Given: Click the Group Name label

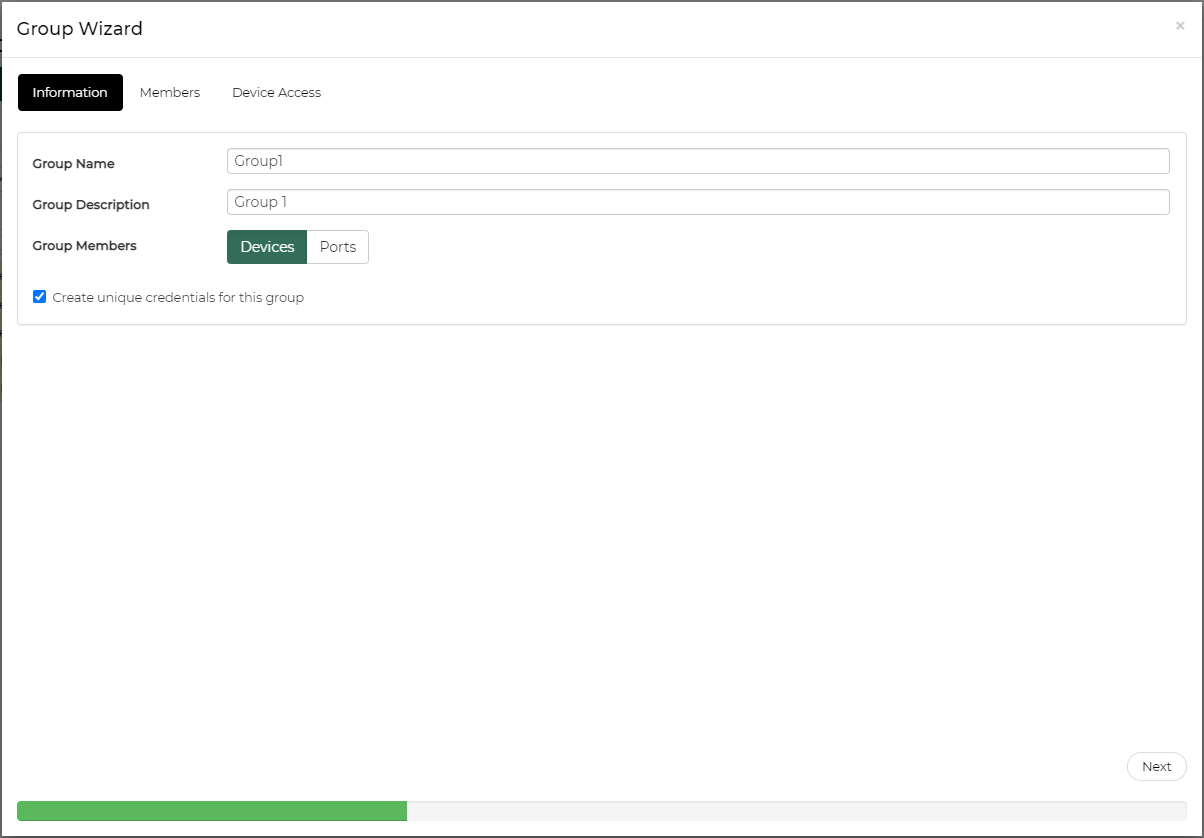Looking at the screenshot, I should click(x=73, y=164).
